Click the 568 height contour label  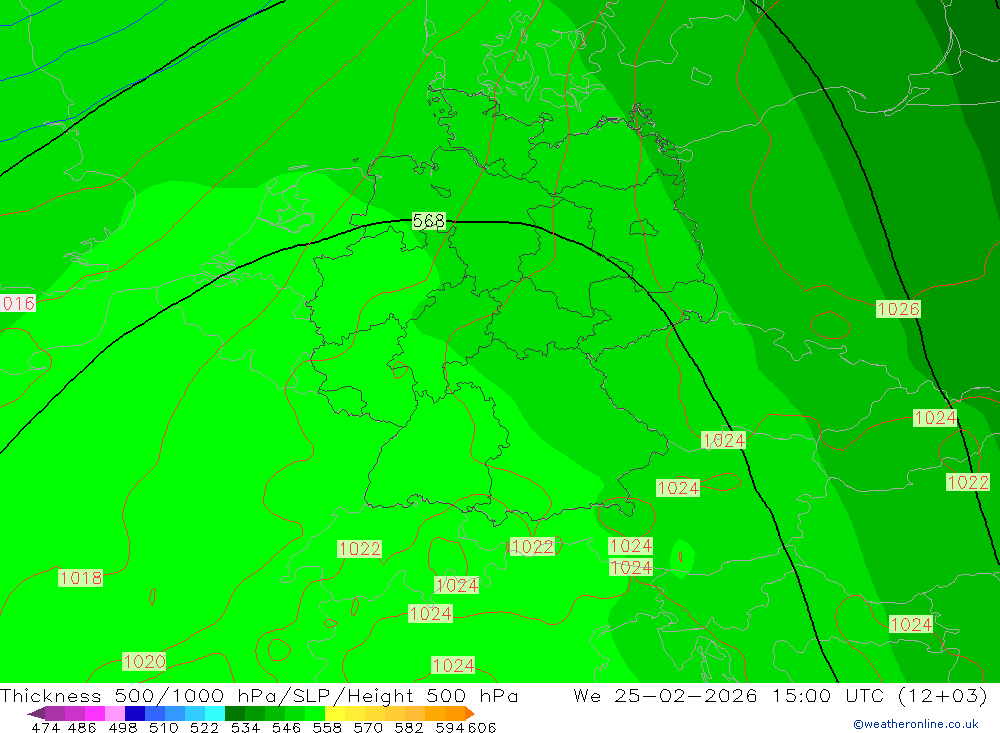(429, 221)
